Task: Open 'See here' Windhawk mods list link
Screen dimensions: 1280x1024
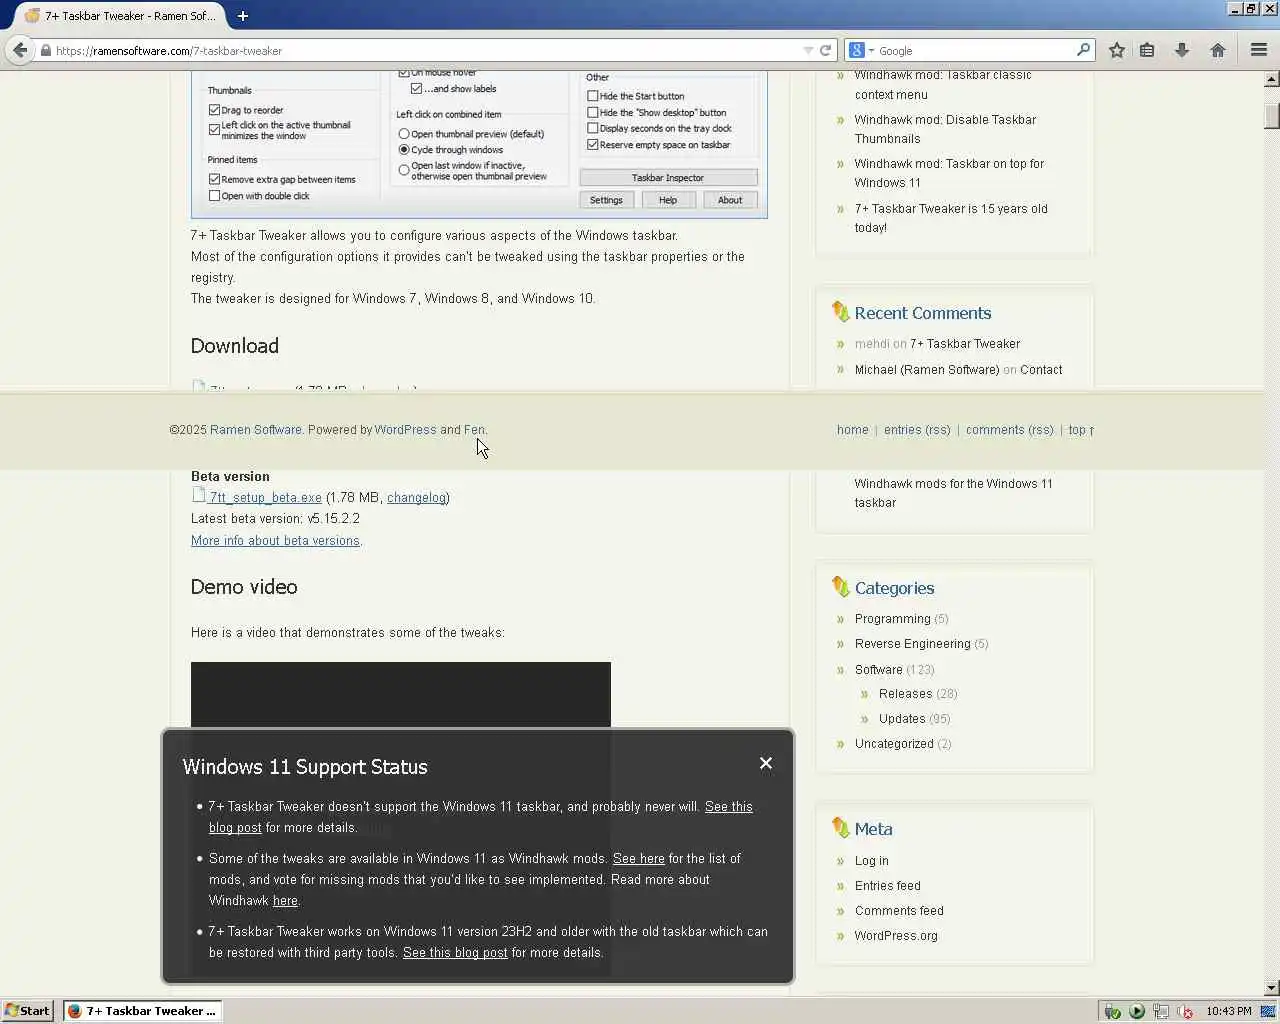Action: 639,858
